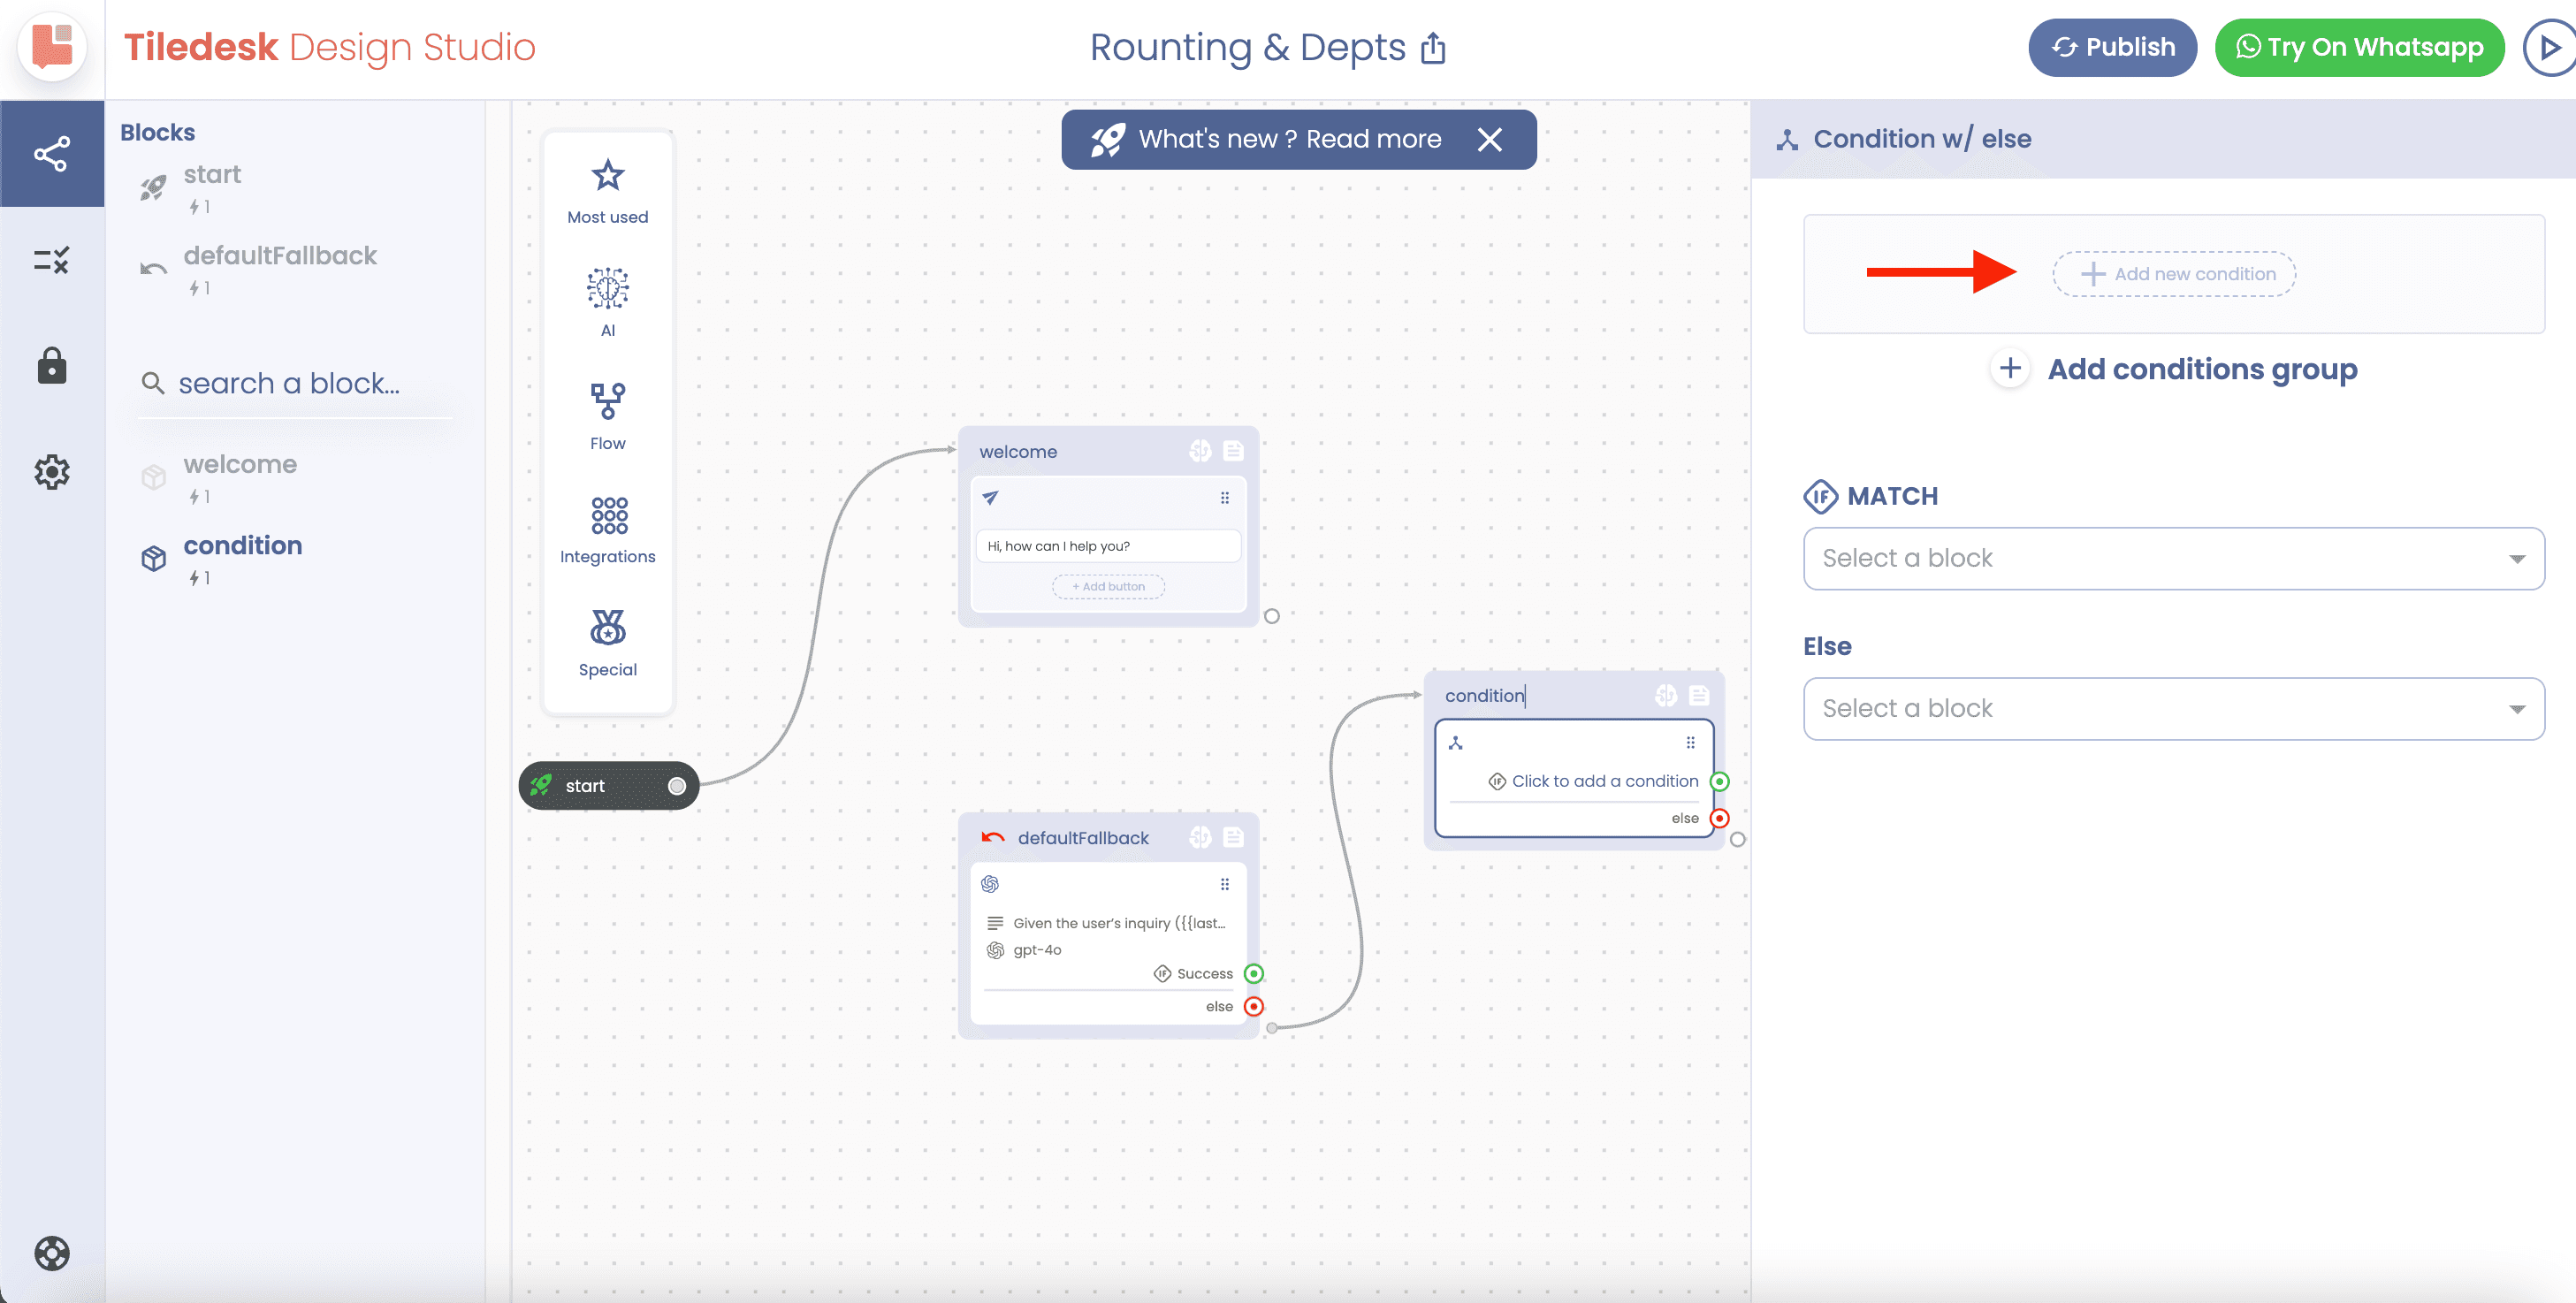Click the condition true green connector
Screen dimensions: 2576x1303
[1719, 781]
